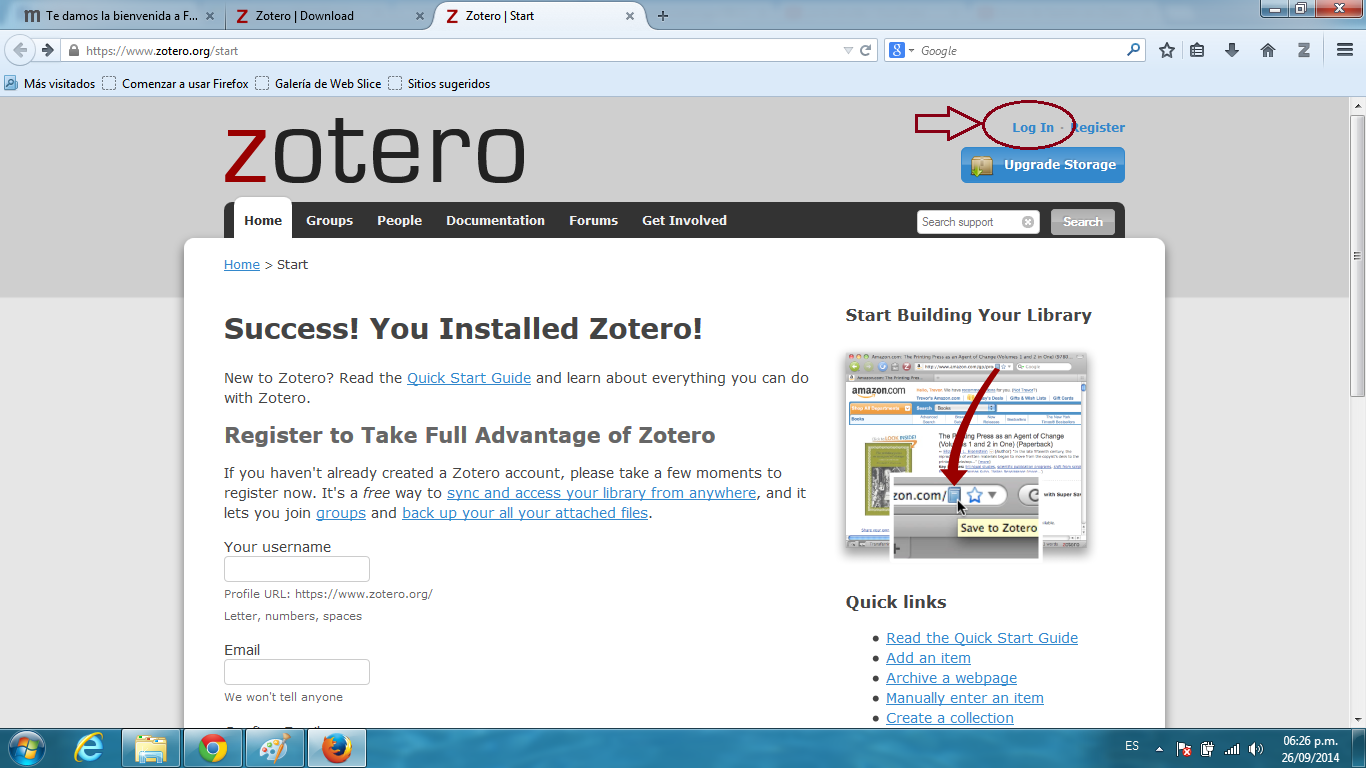Open the Groups section in the navigation
This screenshot has width=1366, height=768.
tap(329, 220)
